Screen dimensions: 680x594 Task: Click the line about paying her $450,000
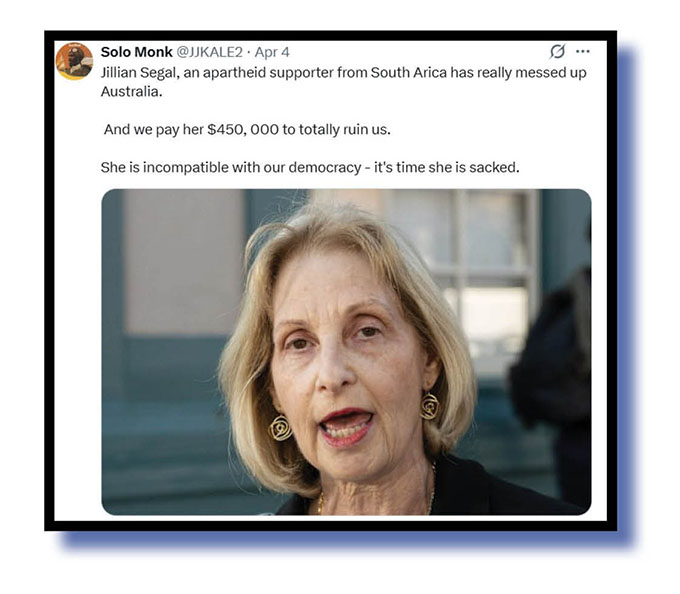(247, 129)
